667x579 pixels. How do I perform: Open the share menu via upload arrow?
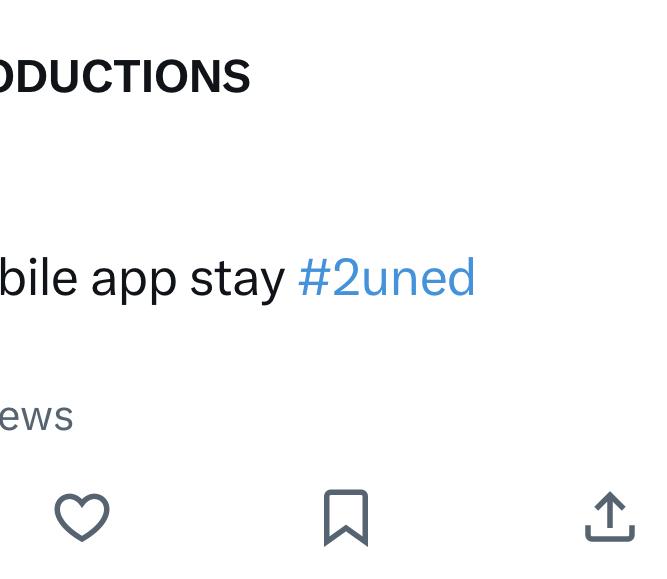(609, 517)
